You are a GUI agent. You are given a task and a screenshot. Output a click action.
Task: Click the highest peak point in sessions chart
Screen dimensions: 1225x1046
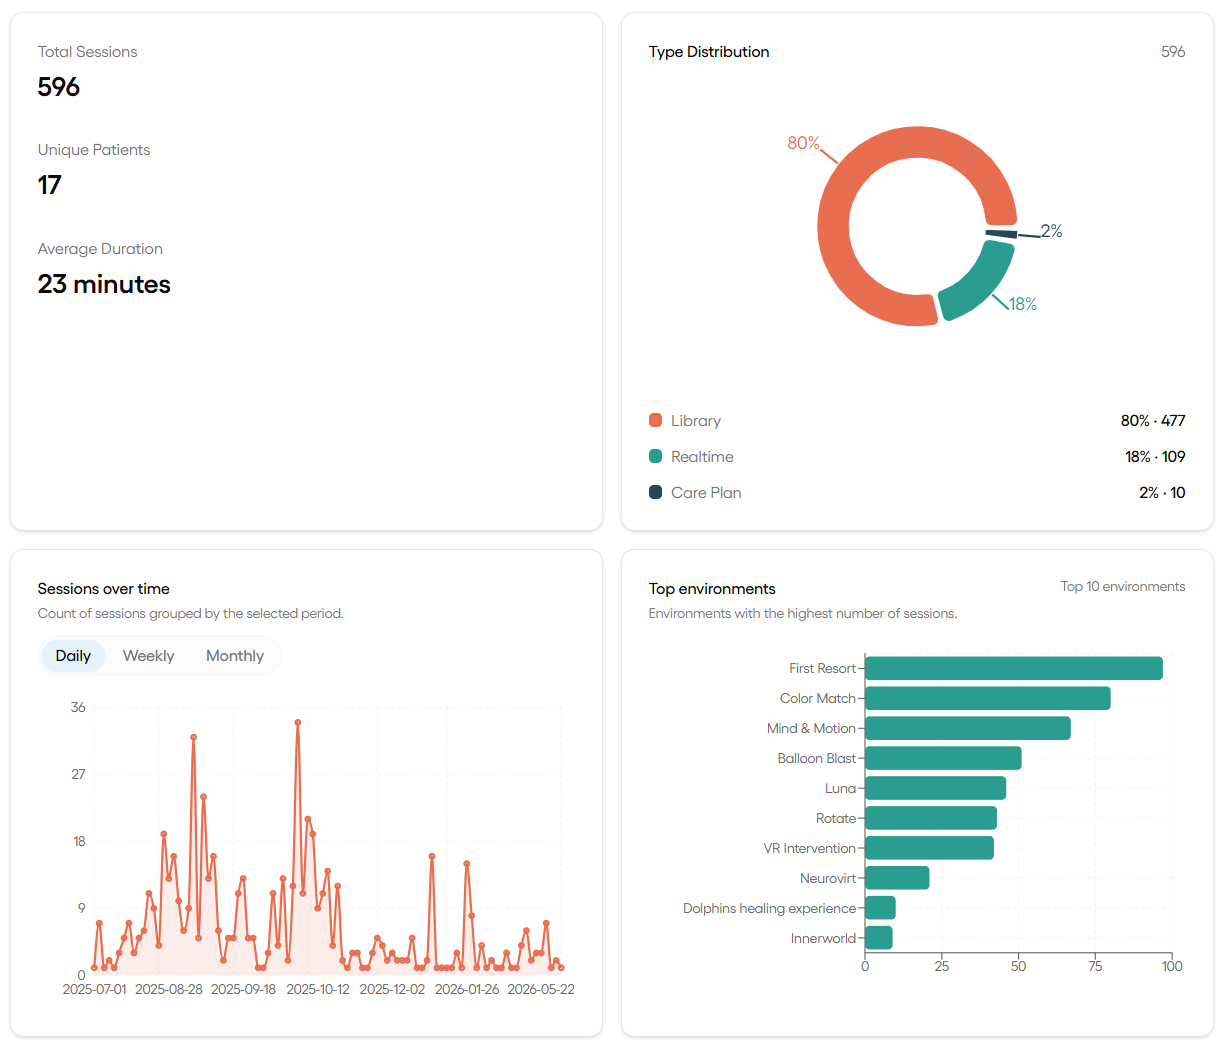click(x=298, y=722)
